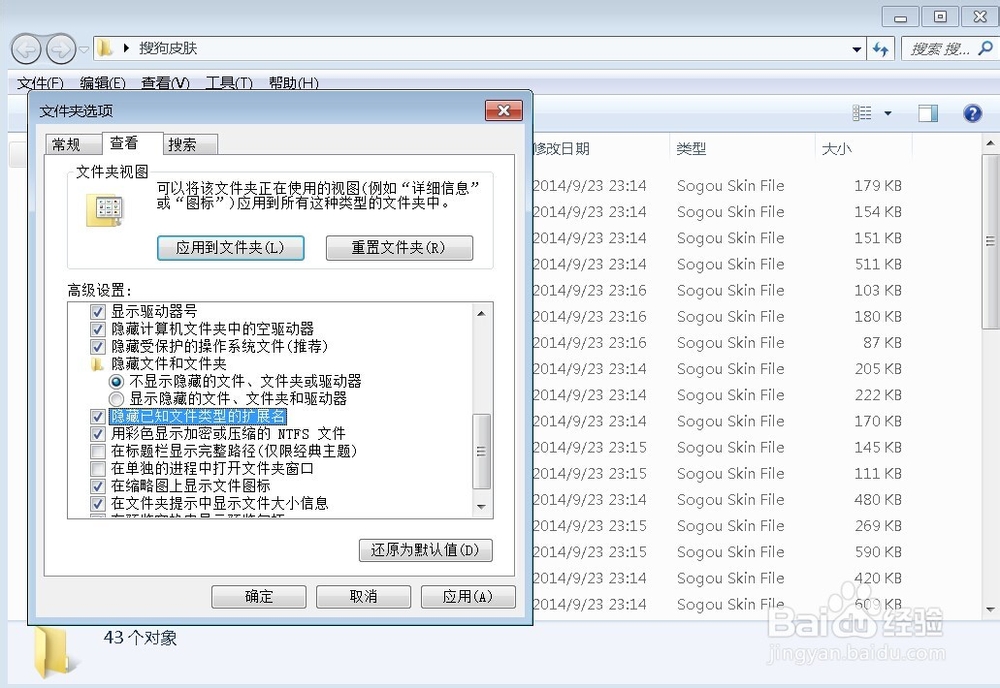Click the 隐藏文件和文件夹 folder icon
The width and height of the screenshot is (1000, 688).
pyautogui.click(x=98, y=364)
